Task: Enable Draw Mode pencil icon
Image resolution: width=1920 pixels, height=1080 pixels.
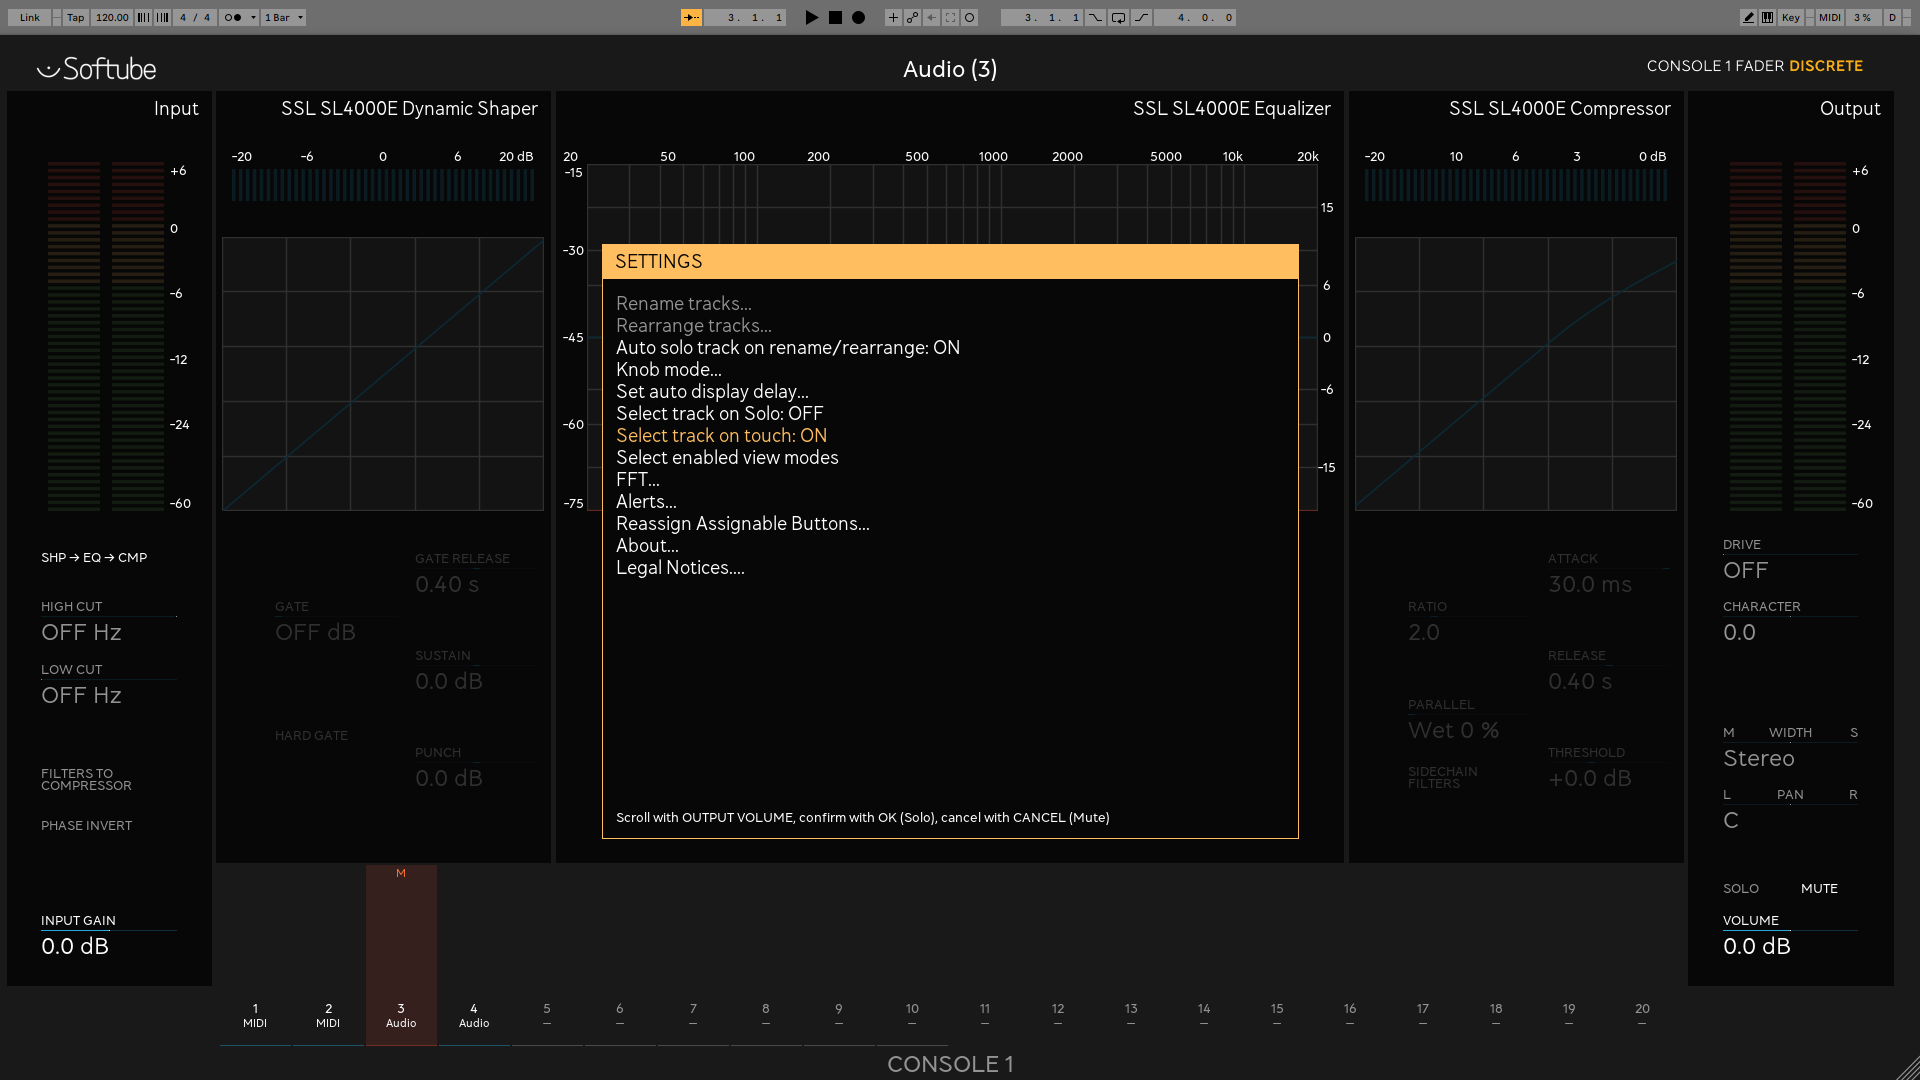Action: click(1748, 17)
